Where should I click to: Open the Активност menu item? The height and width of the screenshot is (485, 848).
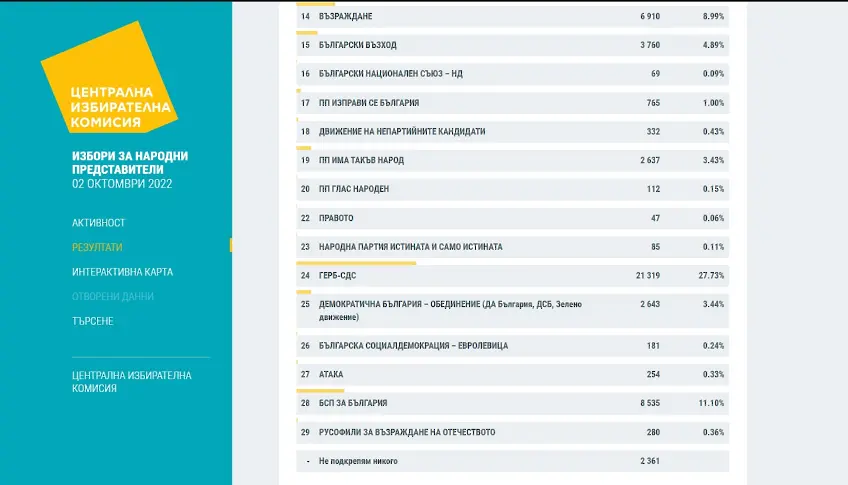click(x=98, y=222)
